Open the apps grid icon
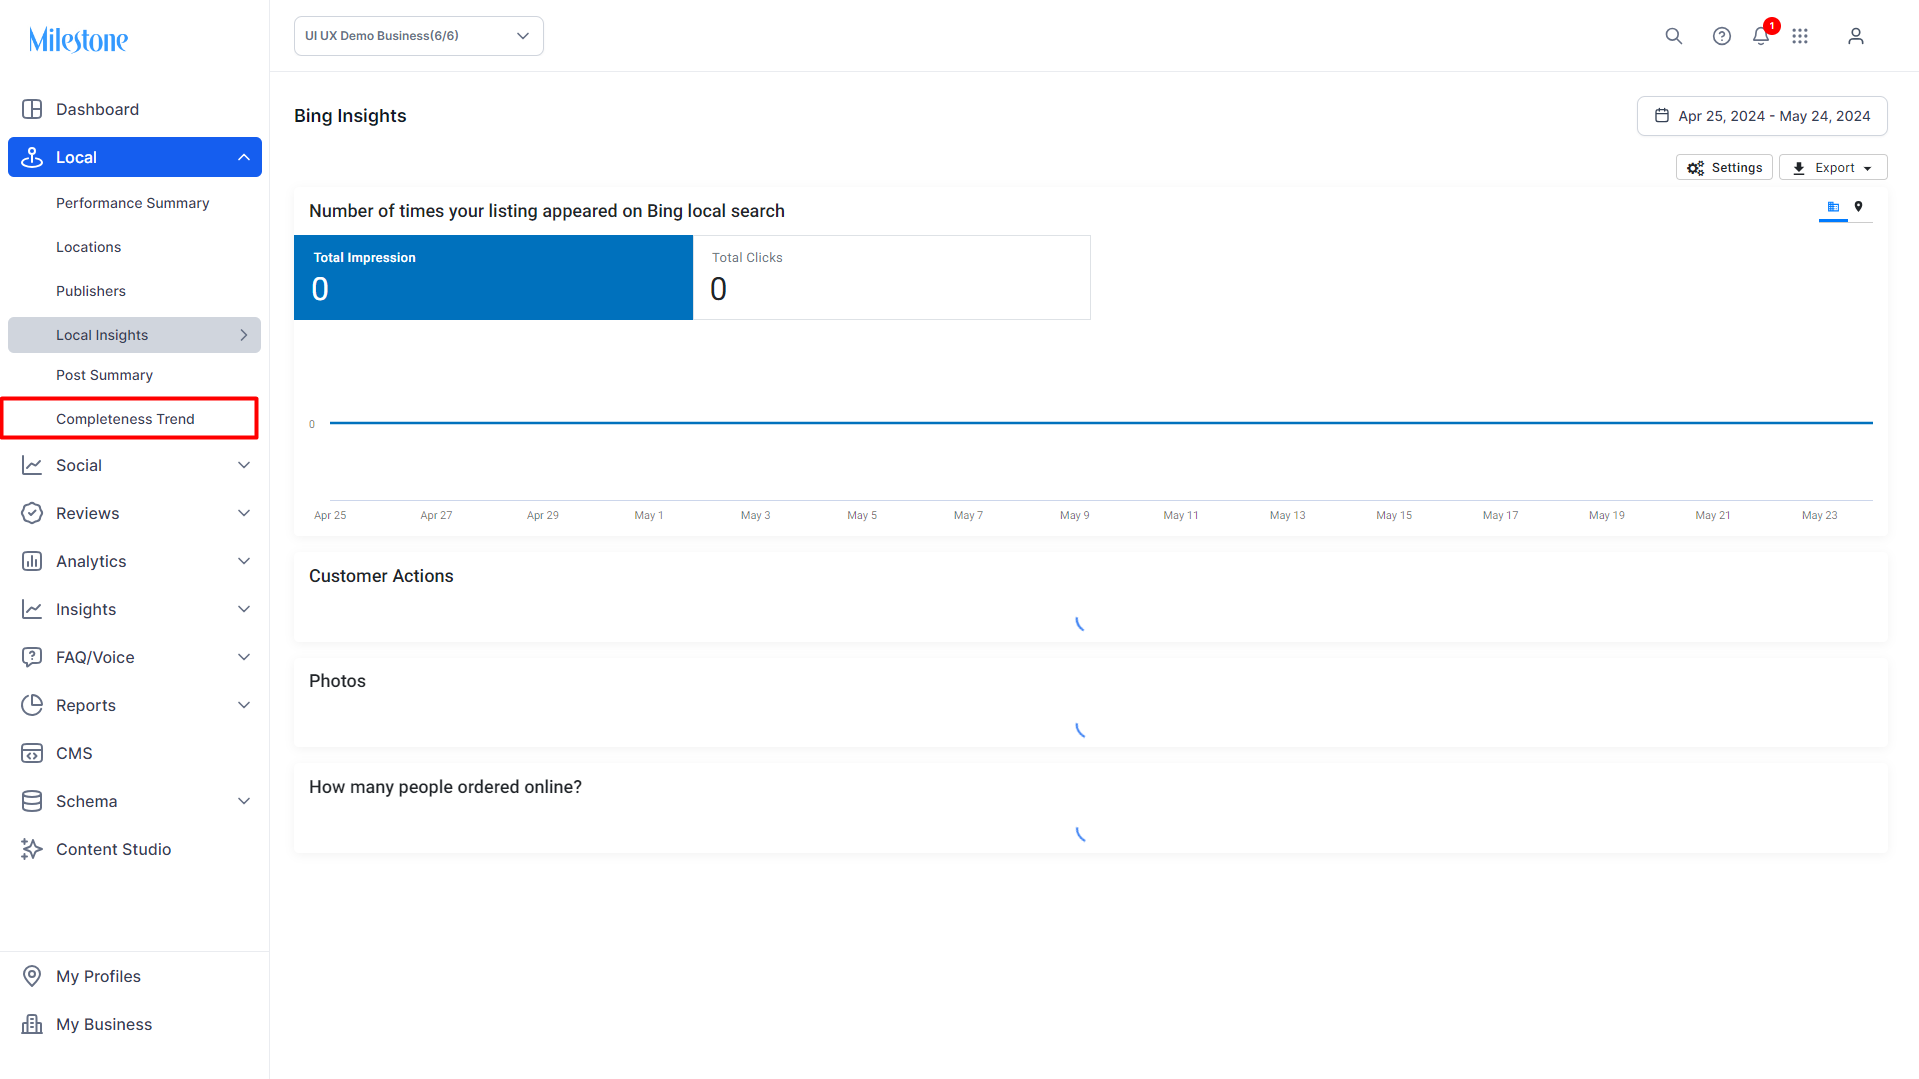This screenshot has width=1919, height=1079. click(x=1800, y=36)
